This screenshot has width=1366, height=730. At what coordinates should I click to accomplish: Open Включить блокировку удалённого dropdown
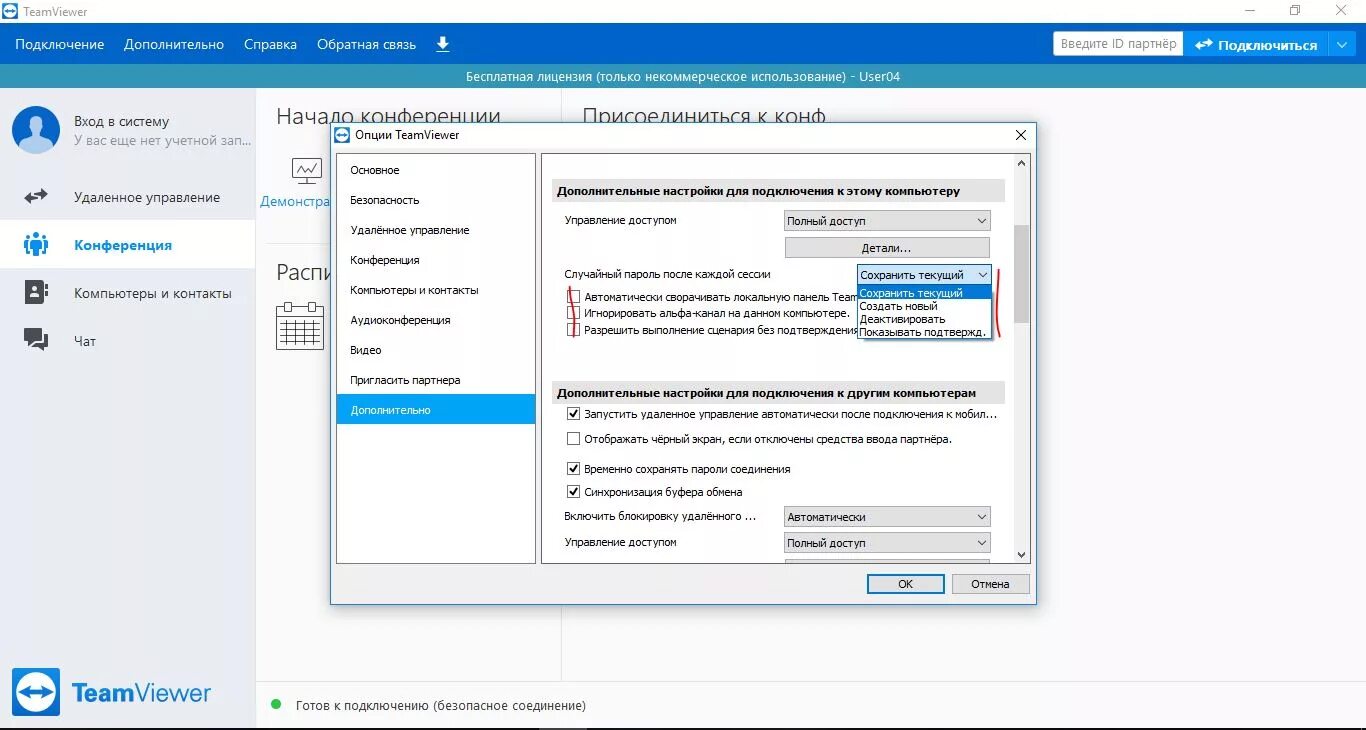click(887, 517)
